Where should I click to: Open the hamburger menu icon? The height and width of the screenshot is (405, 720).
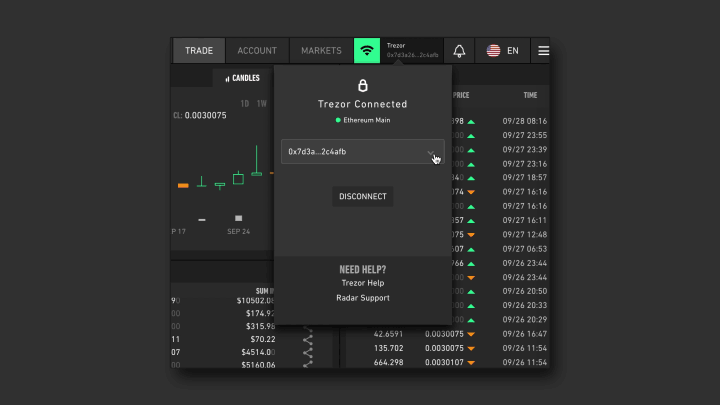[543, 51]
